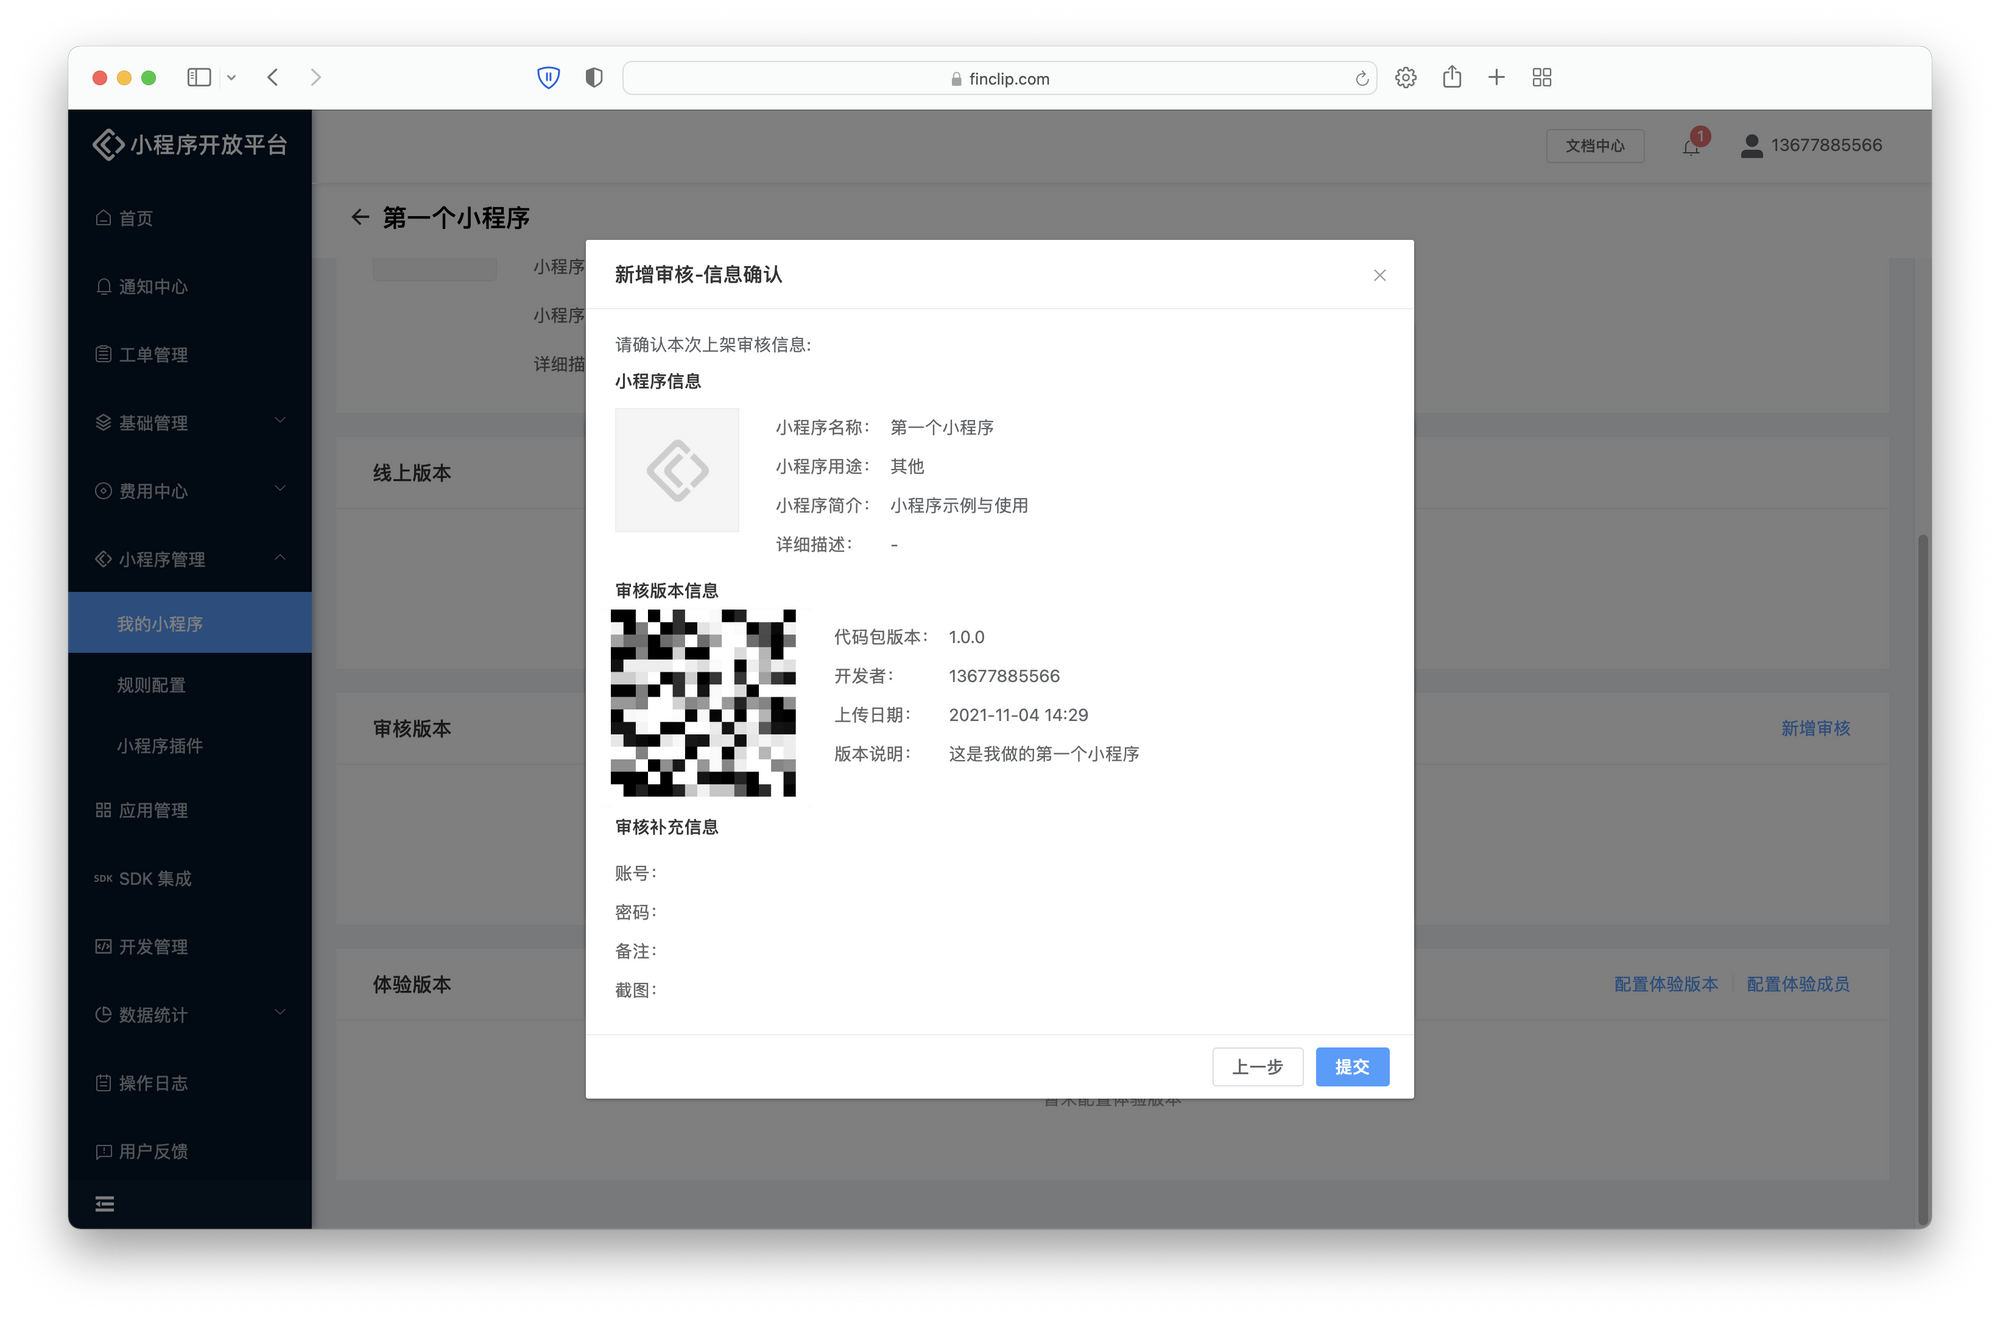This screenshot has width=2000, height=1319.
Task: Click the review version QR code
Action: [x=703, y=703]
